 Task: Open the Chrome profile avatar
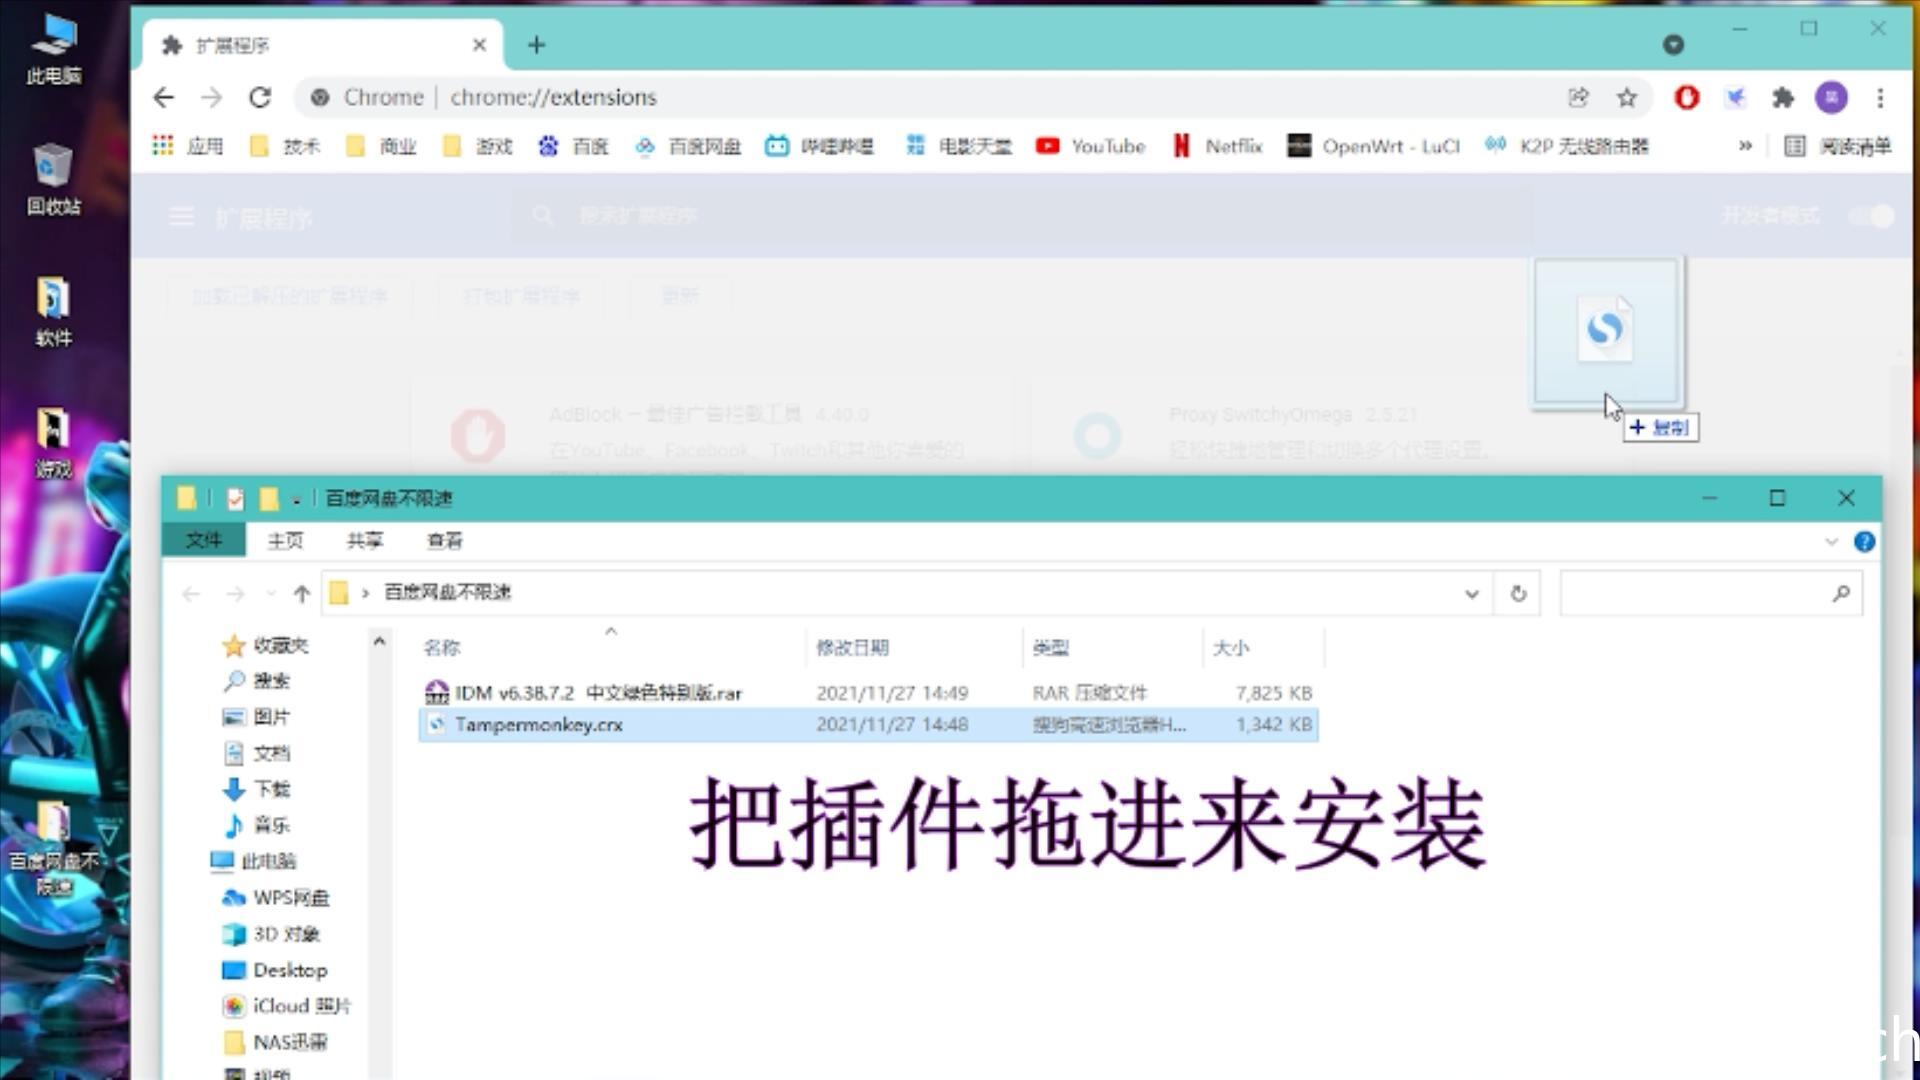click(1832, 97)
